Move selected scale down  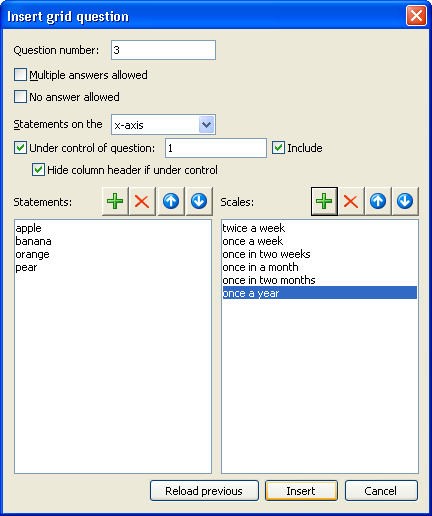[x=405, y=201]
